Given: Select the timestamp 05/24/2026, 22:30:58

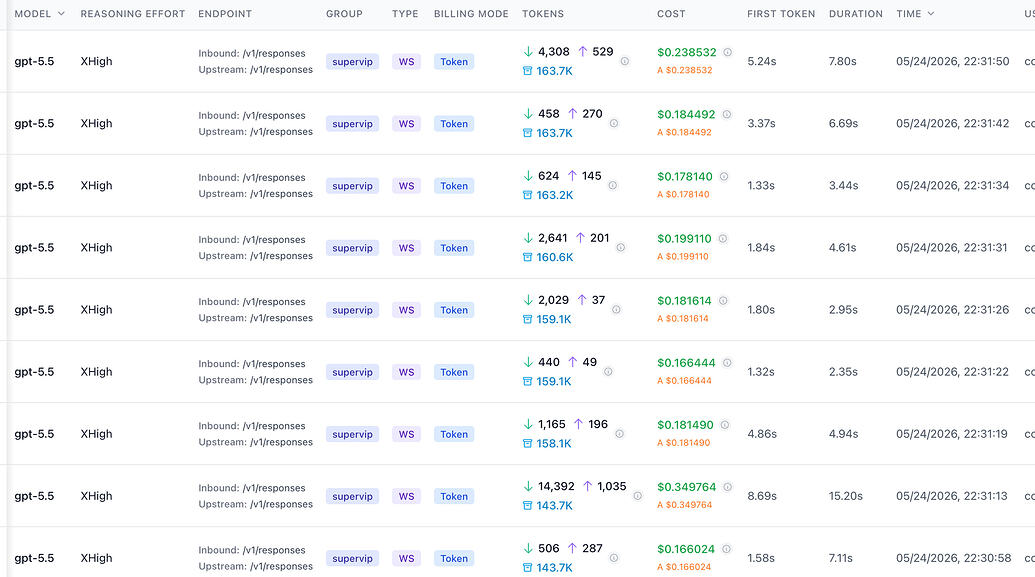Looking at the screenshot, I should [953, 558].
